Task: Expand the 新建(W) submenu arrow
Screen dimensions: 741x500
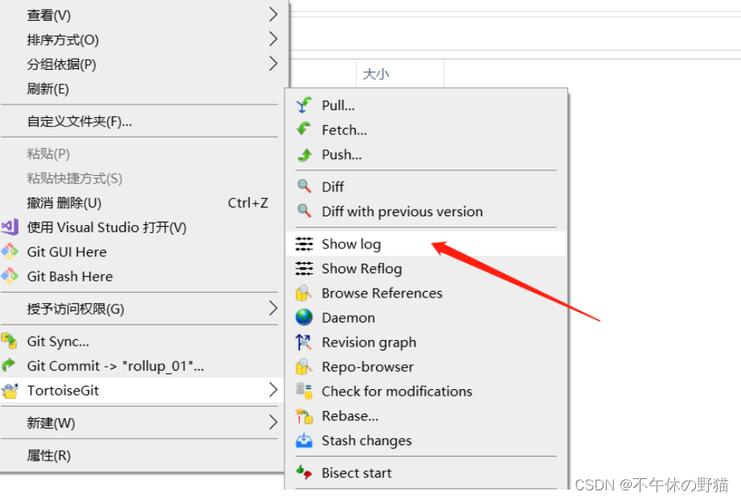Action: (x=273, y=422)
